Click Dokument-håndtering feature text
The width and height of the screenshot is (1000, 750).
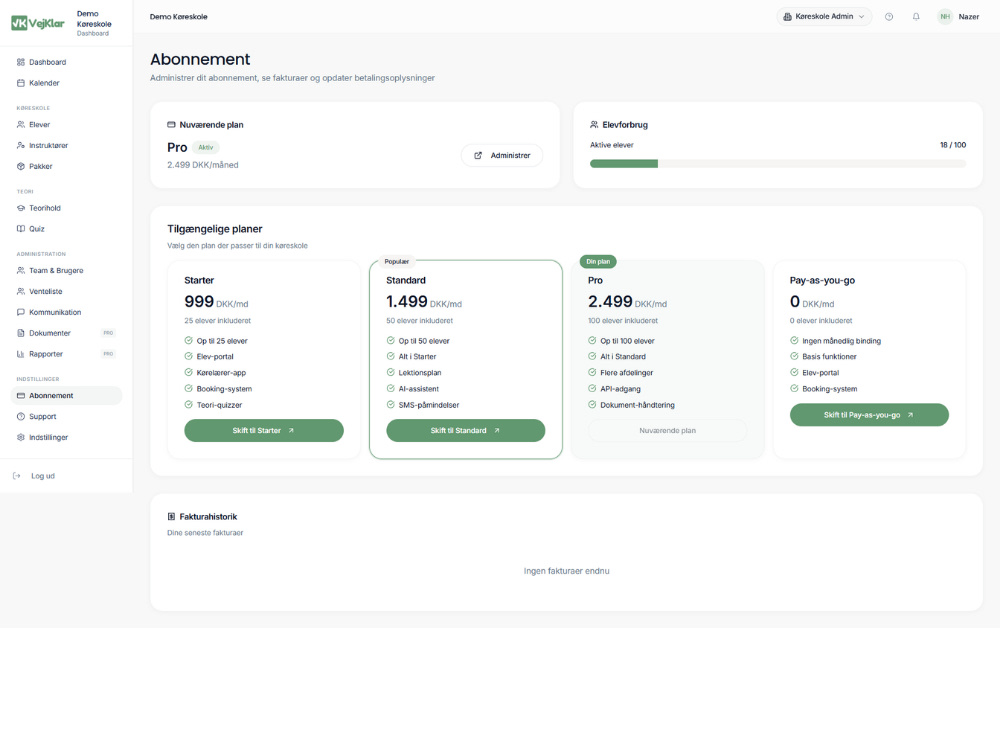(x=637, y=405)
